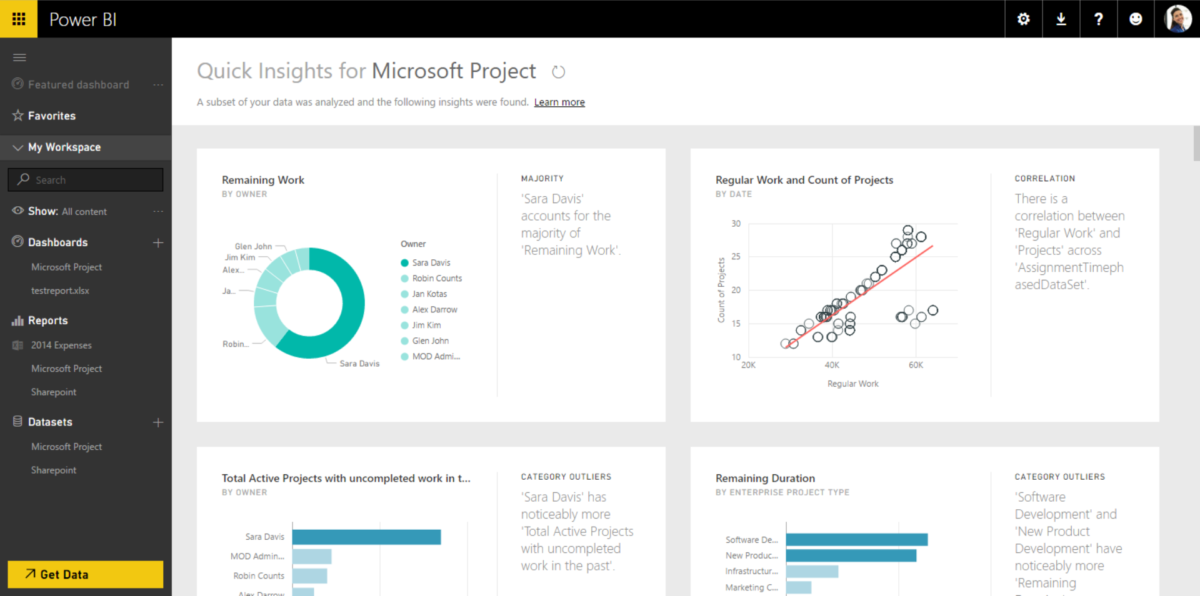Open Power BI help with the question mark icon
The height and width of the screenshot is (596, 1200).
pos(1100,19)
